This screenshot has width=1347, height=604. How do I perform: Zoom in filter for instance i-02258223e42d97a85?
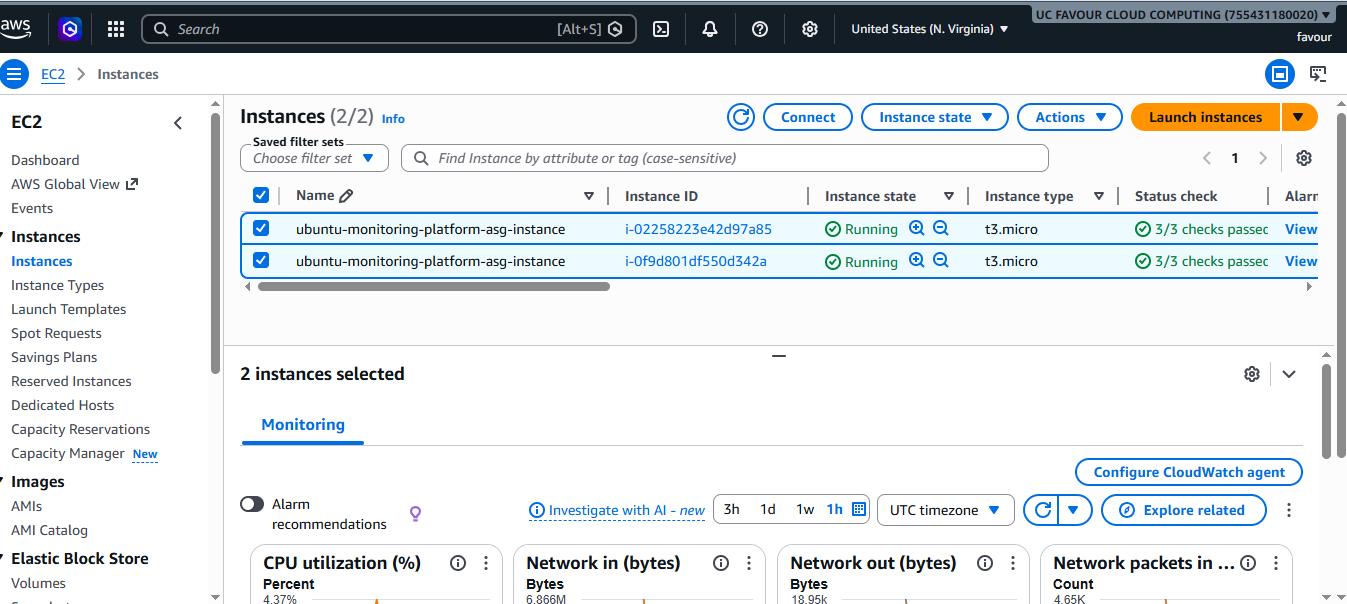(917, 229)
